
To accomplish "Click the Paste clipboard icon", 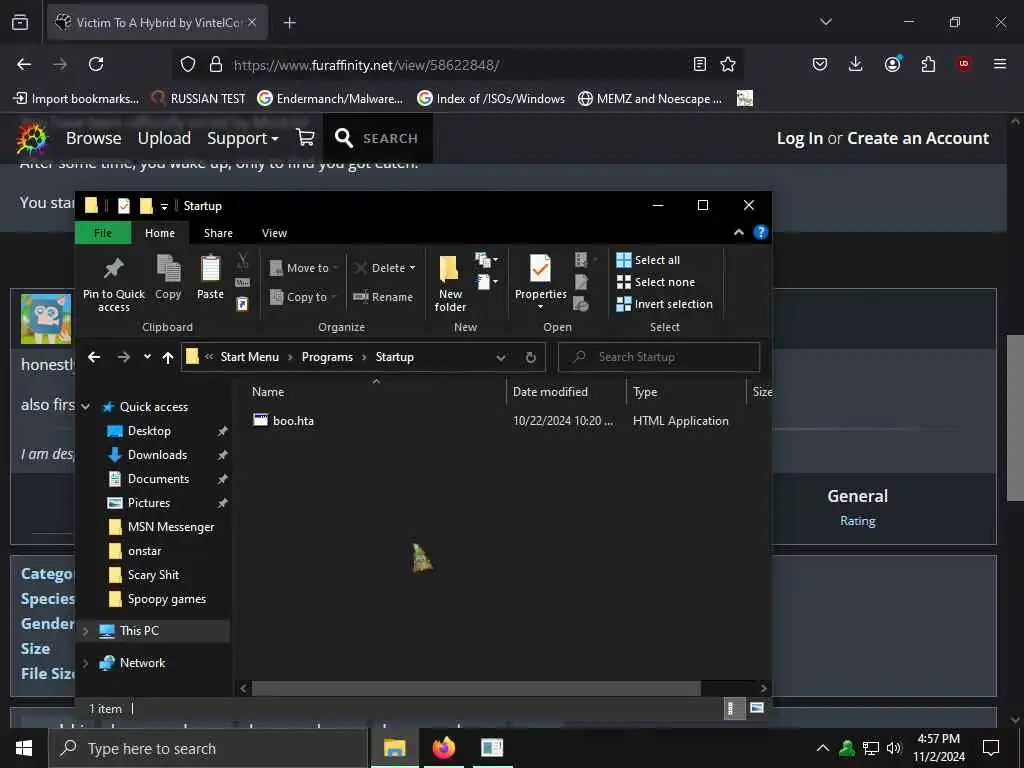I will point(210,278).
